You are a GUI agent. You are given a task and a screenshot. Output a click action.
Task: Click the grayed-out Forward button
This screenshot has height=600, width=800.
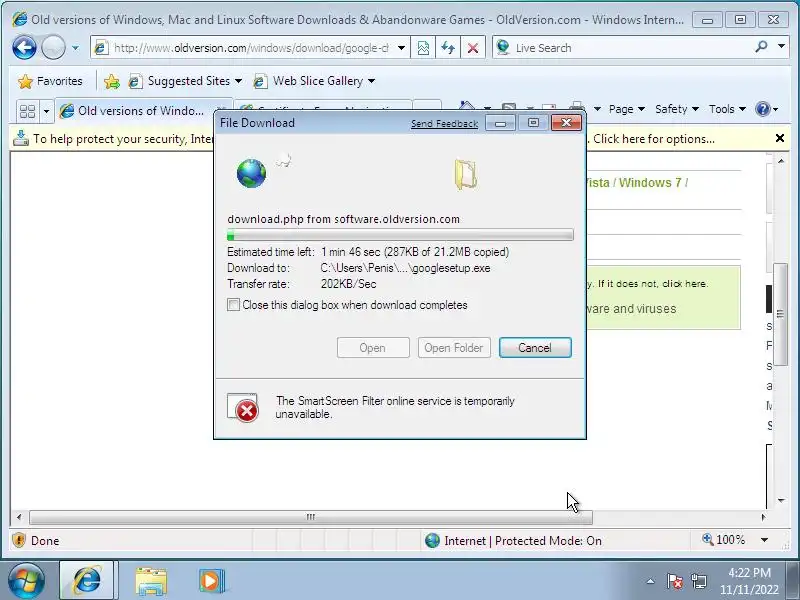pos(53,48)
